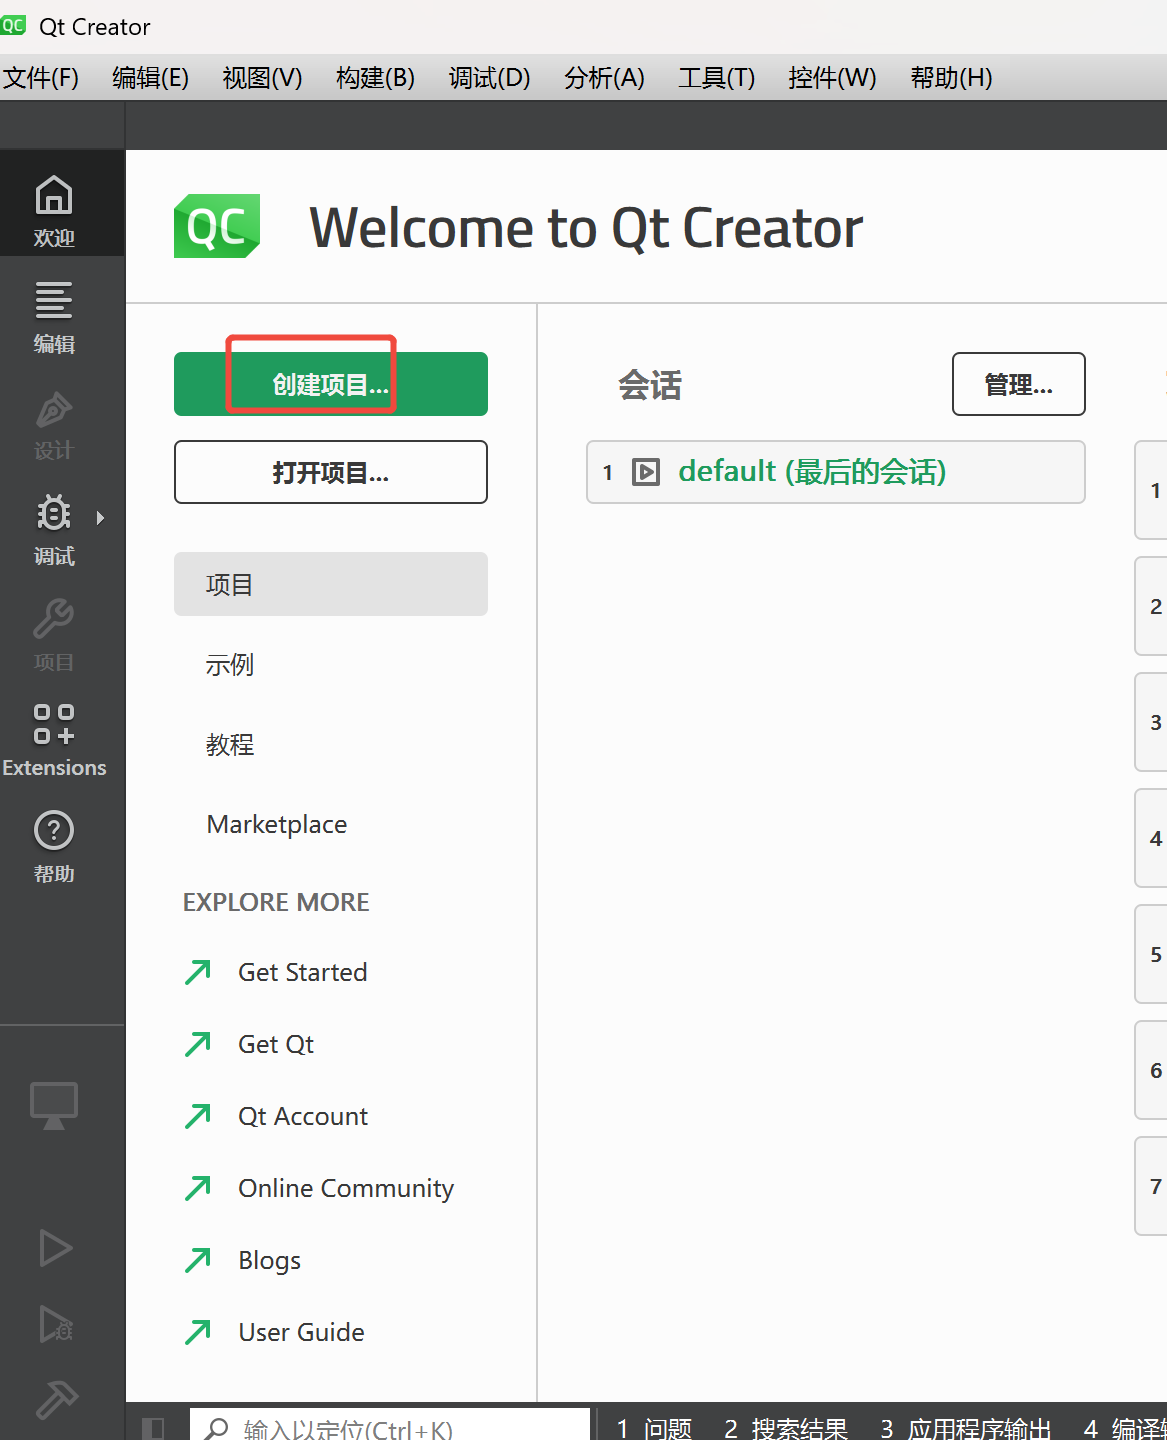Click the arrow icon beside Online Community
The image size is (1167, 1440).
pos(198,1188)
